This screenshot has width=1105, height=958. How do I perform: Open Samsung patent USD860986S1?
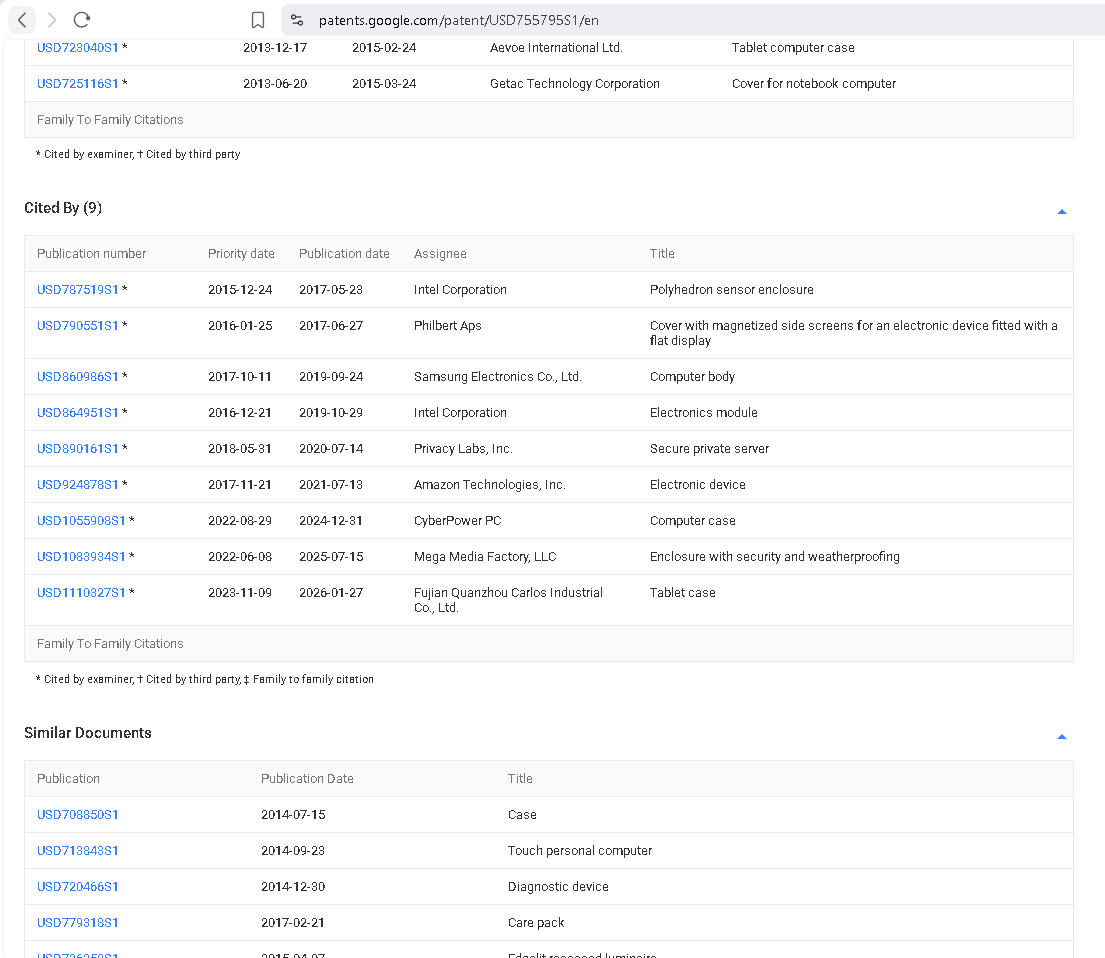(x=78, y=377)
